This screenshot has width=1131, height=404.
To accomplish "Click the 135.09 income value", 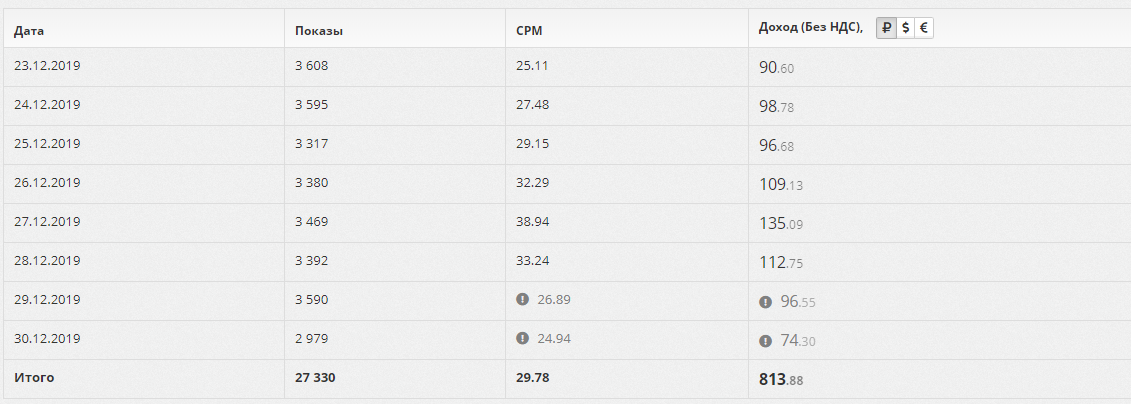I will coord(780,224).
